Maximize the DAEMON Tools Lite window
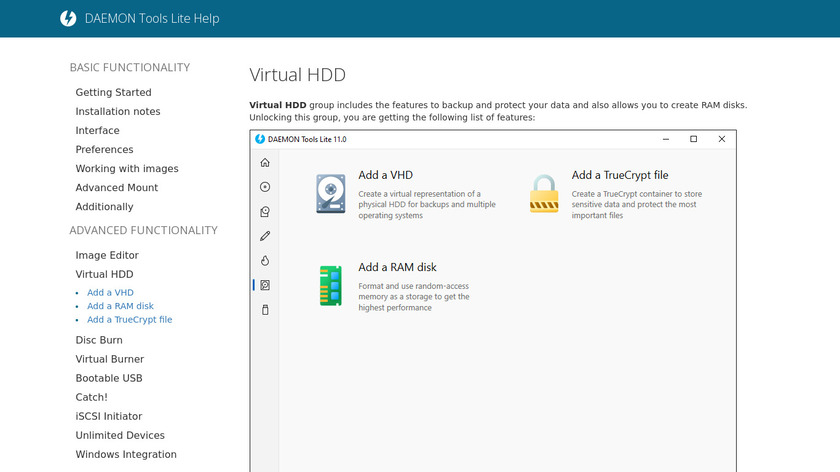Image resolution: width=840 pixels, height=472 pixels. pyautogui.click(x=693, y=139)
